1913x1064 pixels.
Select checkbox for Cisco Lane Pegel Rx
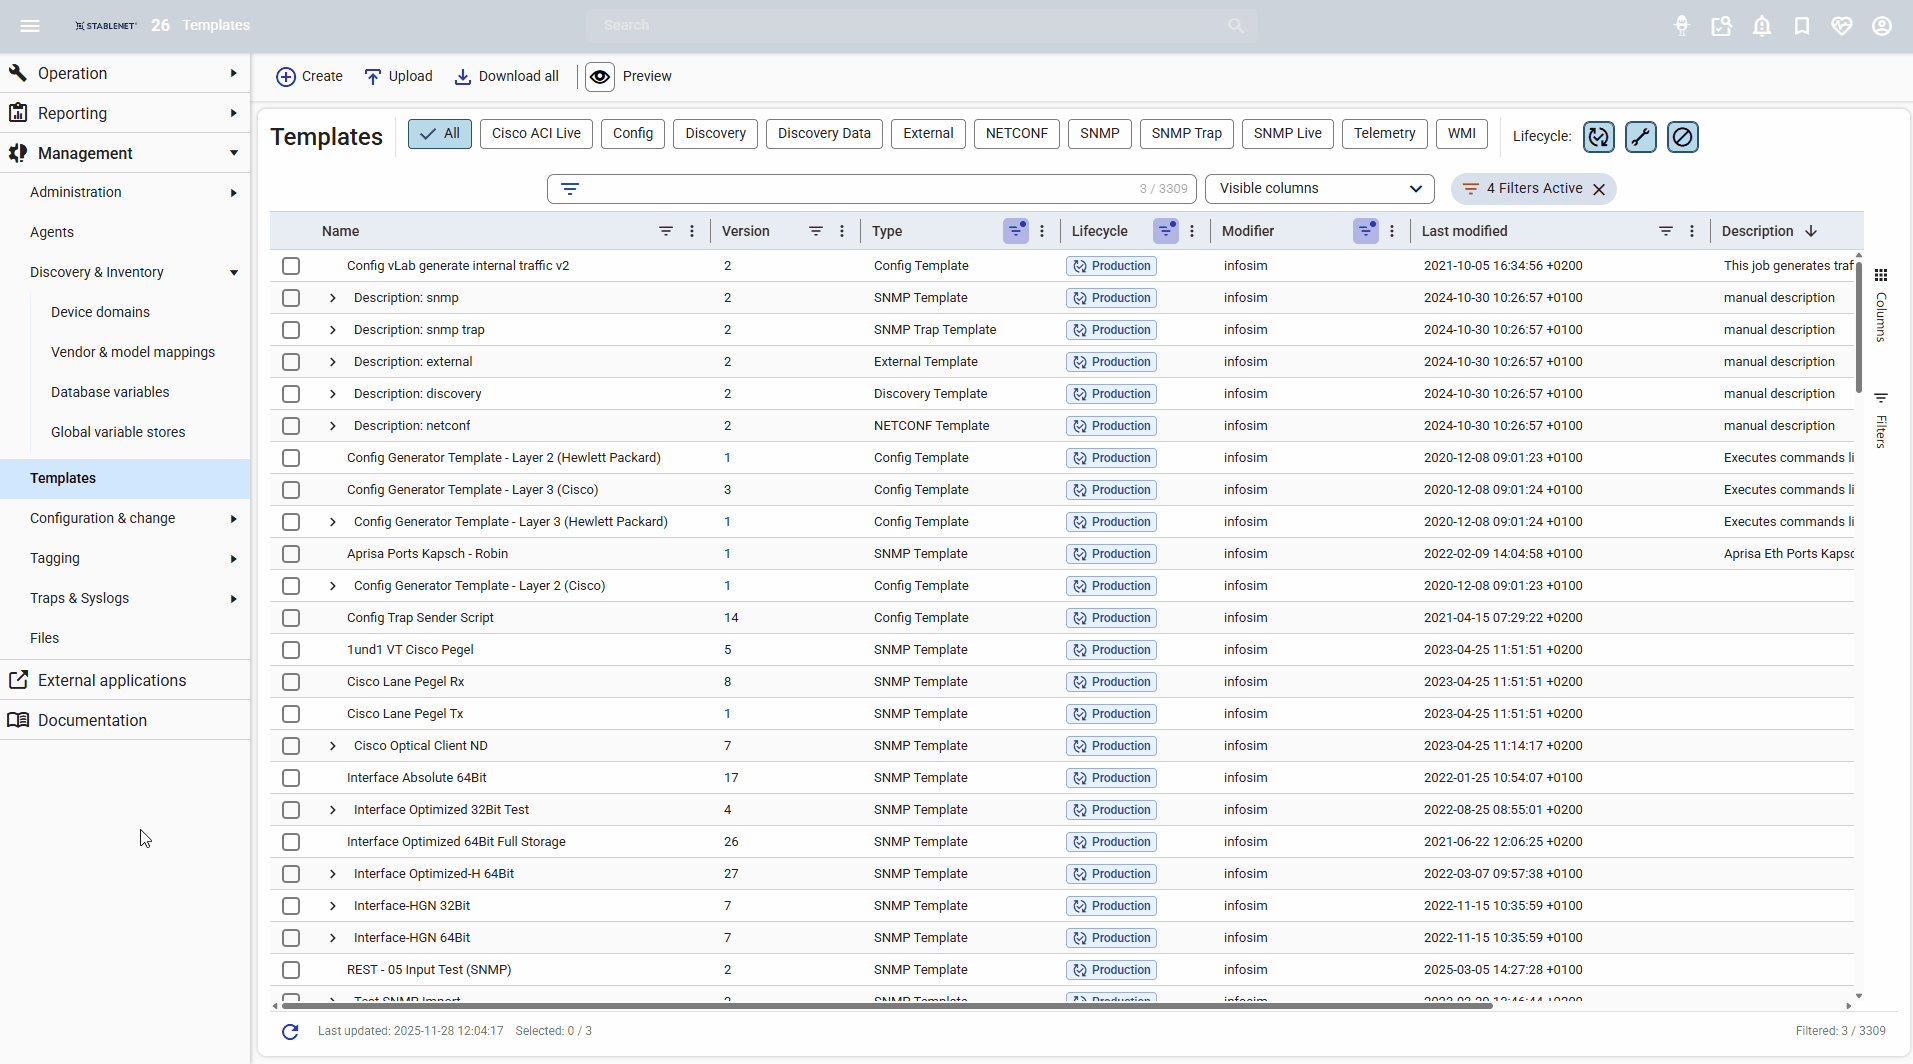tap(291, 682)
